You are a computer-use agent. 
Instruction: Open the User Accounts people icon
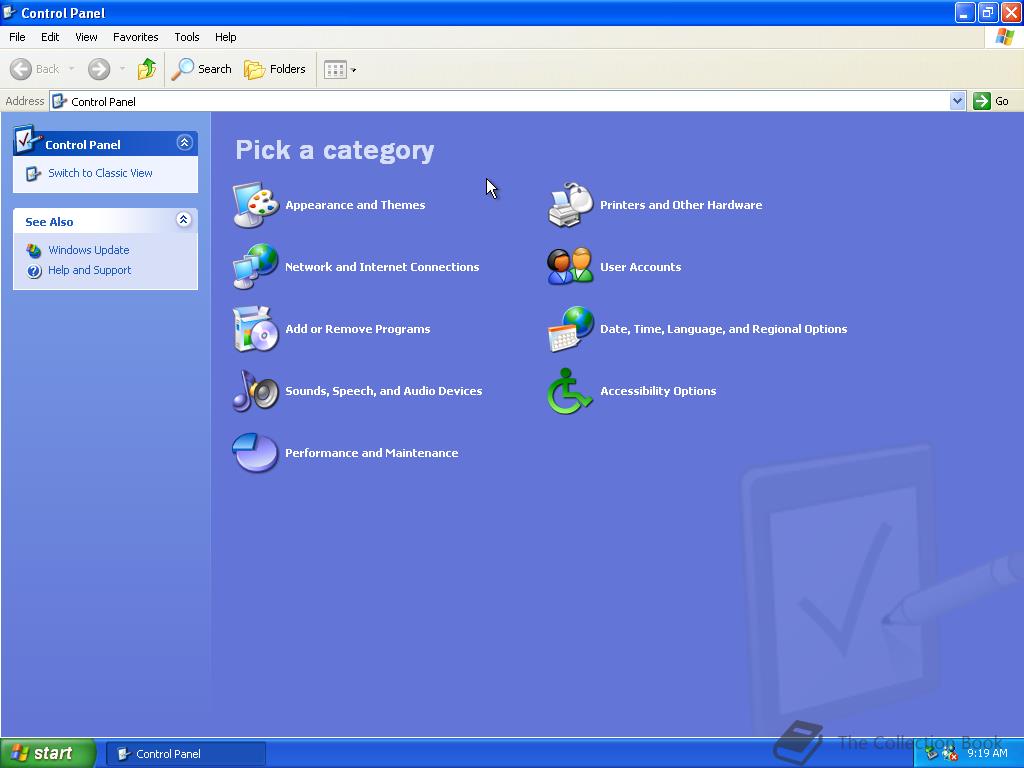[570, 266]
